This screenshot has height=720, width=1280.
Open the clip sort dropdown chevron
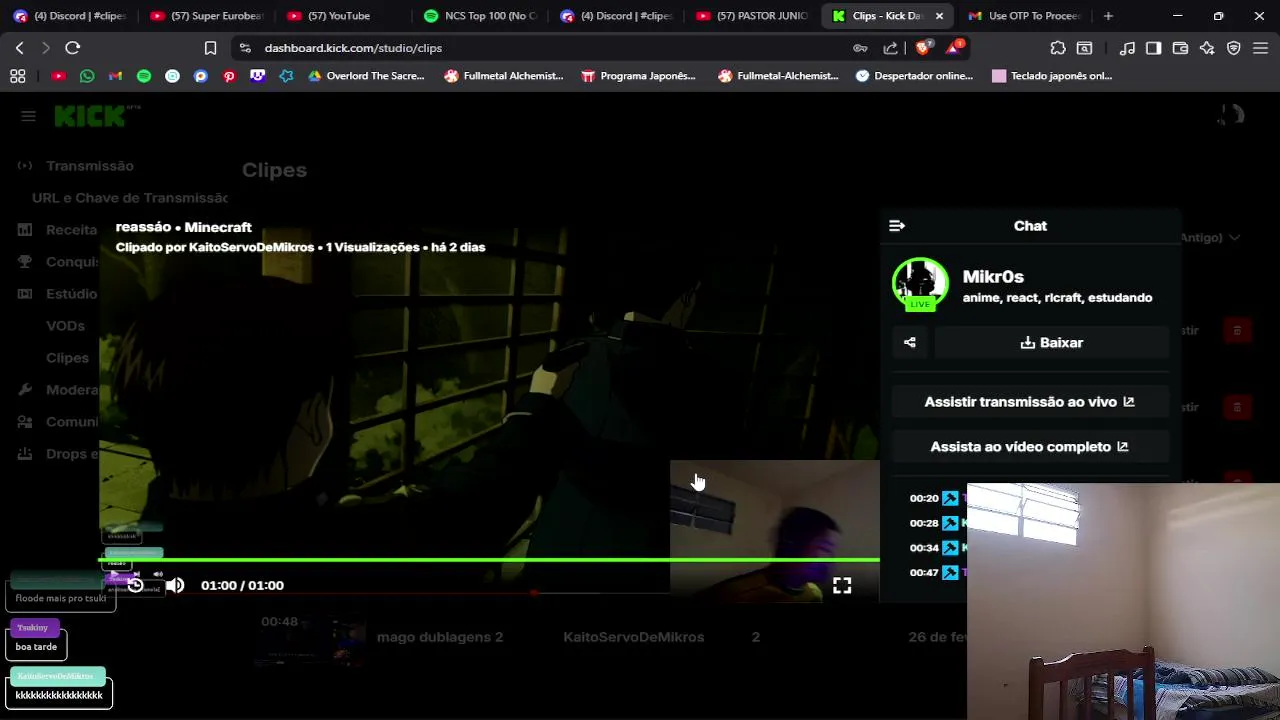(1234, 238)
